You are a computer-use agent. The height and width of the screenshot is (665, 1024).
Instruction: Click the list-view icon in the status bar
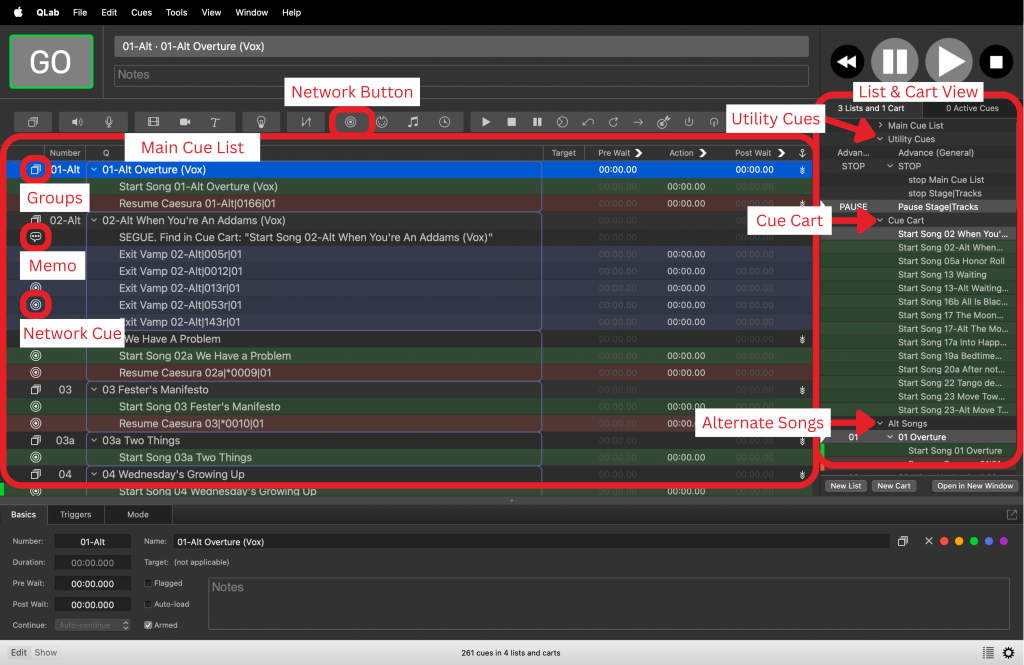(x=988, y=653)
